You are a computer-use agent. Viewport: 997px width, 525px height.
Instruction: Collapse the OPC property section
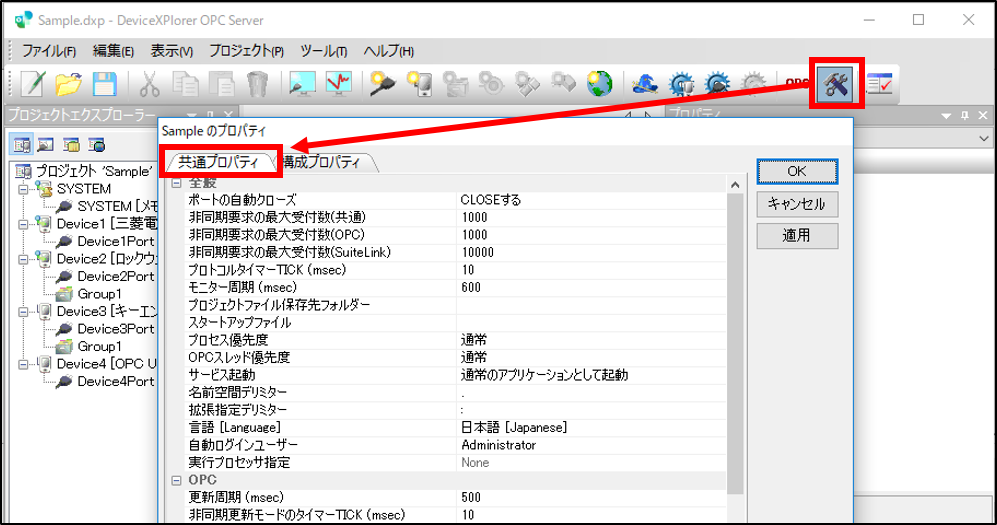click(x=176, y=481)
